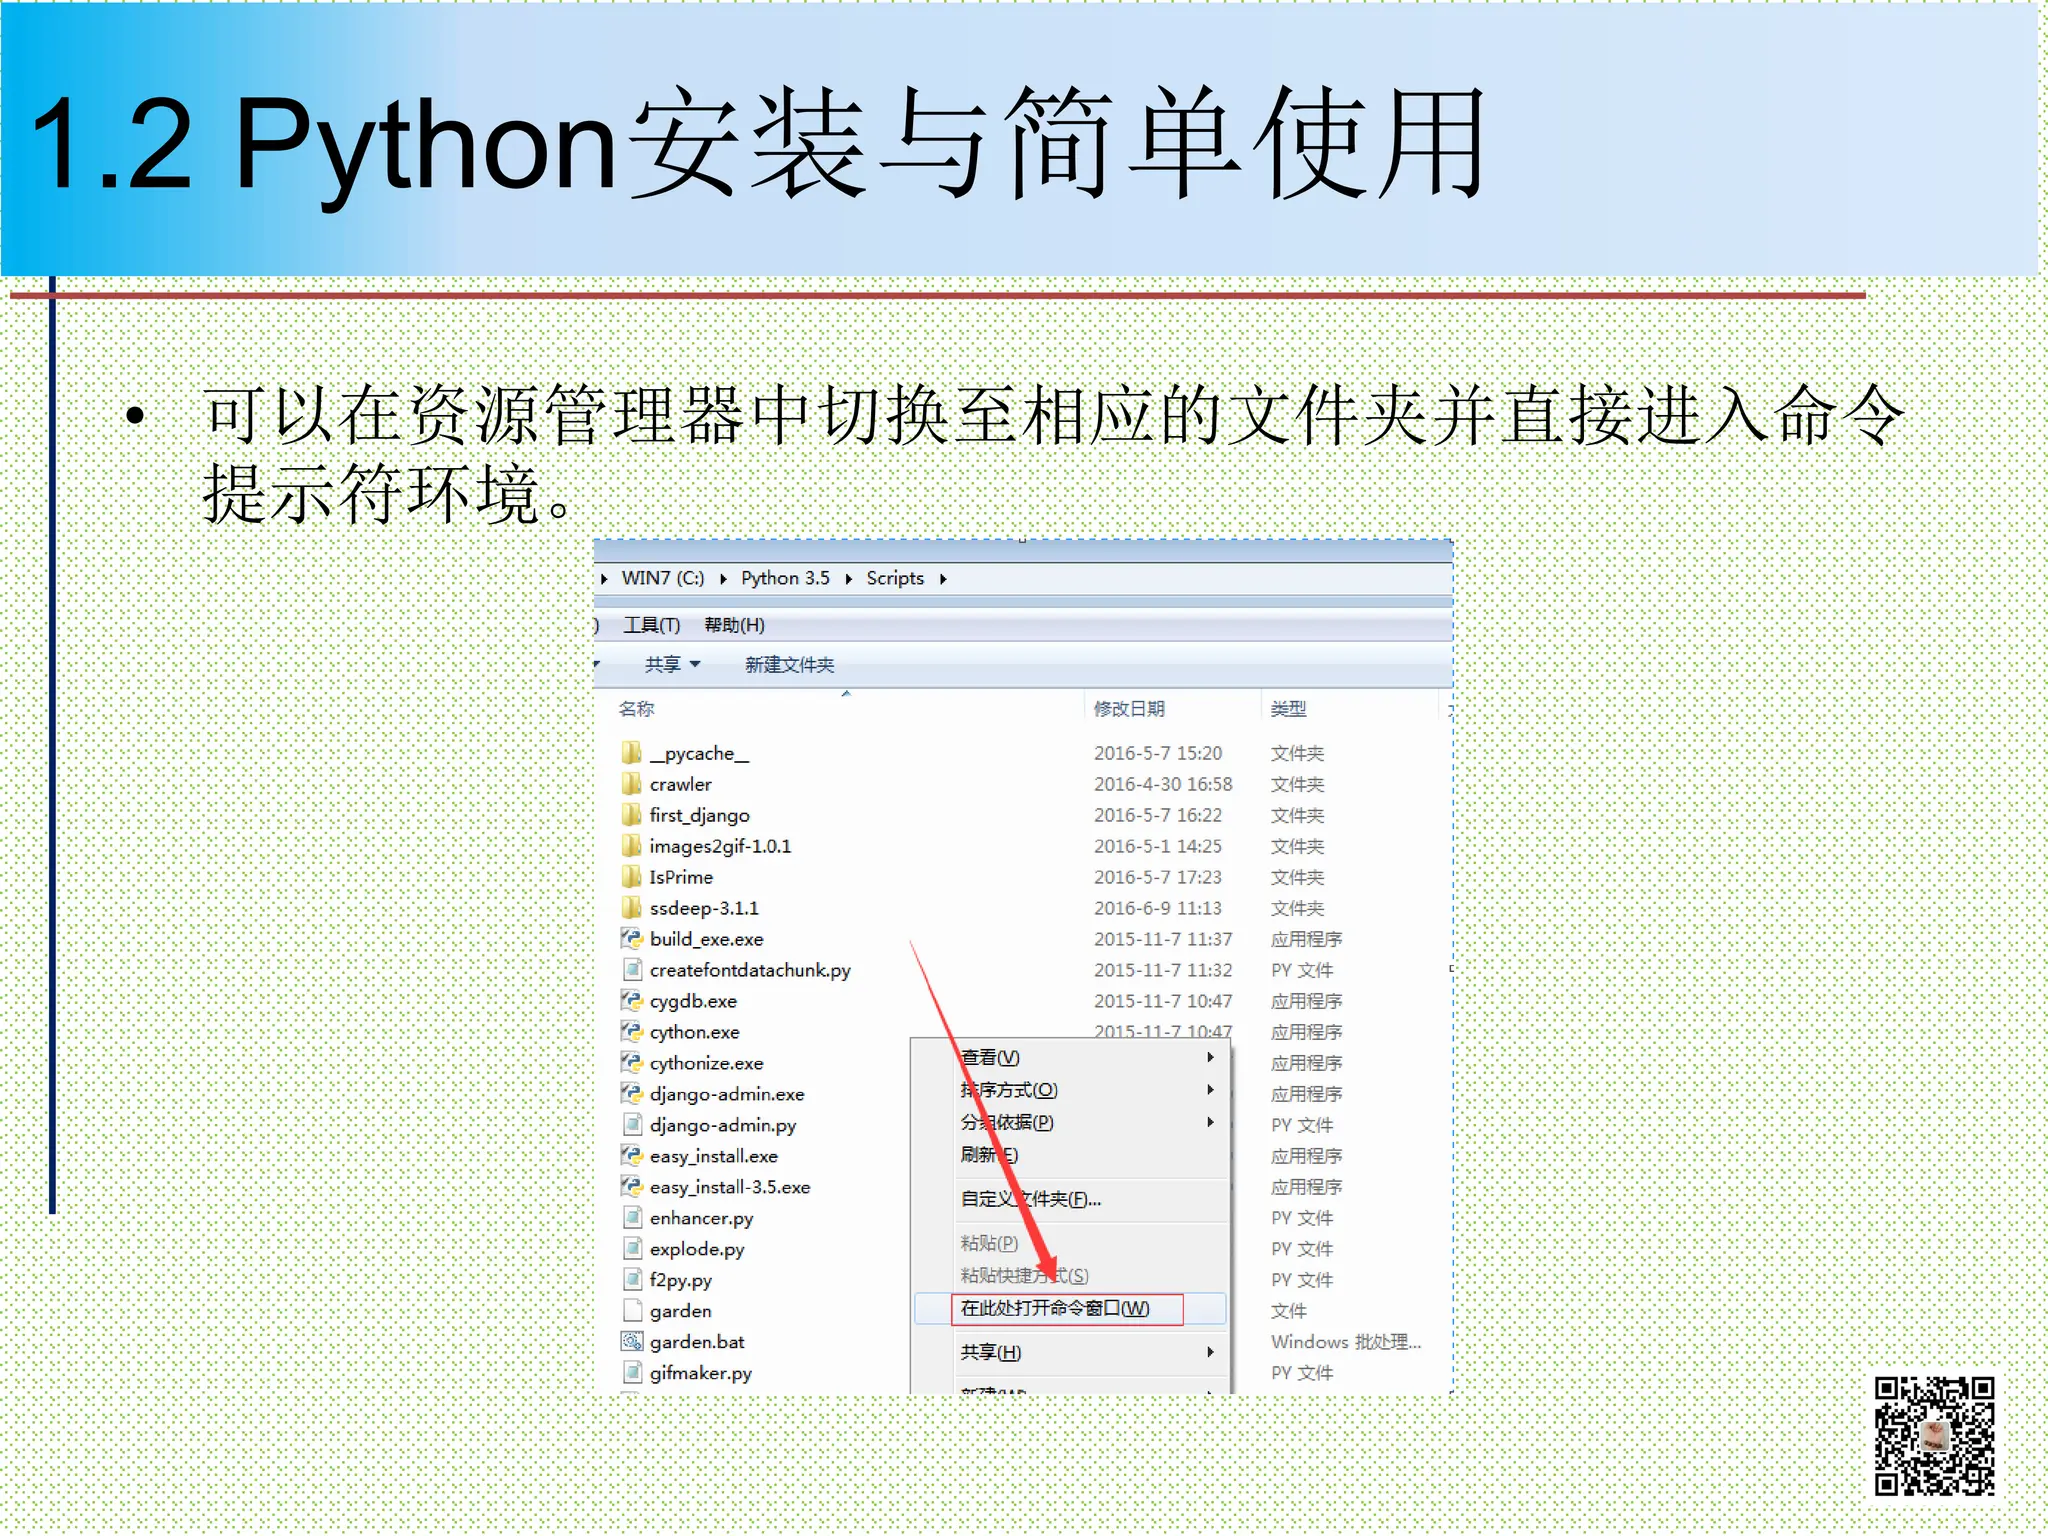Sort by the 修改日期 column header
Screen dimensions: 2048x1536
point(1129,709)
